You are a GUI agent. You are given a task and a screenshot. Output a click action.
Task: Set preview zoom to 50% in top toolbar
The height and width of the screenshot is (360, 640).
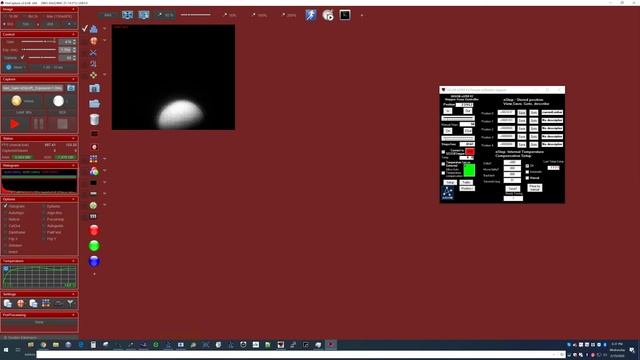(230, 15)
